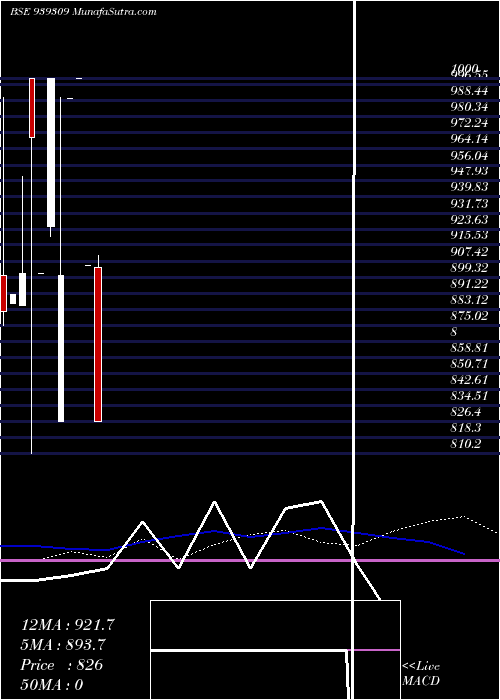Click the large white candlestick near 996 high

pyautogui.click(x=51, y=152)
